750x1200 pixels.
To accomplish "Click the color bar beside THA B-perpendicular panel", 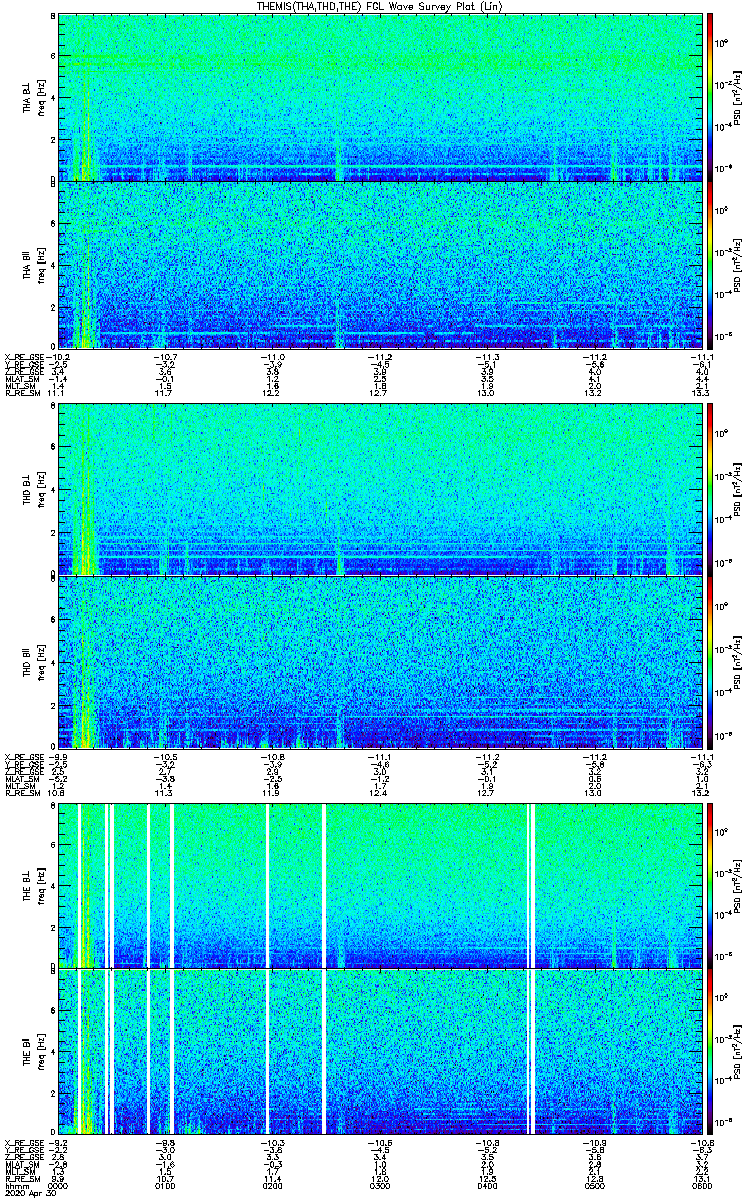I will click(710, 97).
